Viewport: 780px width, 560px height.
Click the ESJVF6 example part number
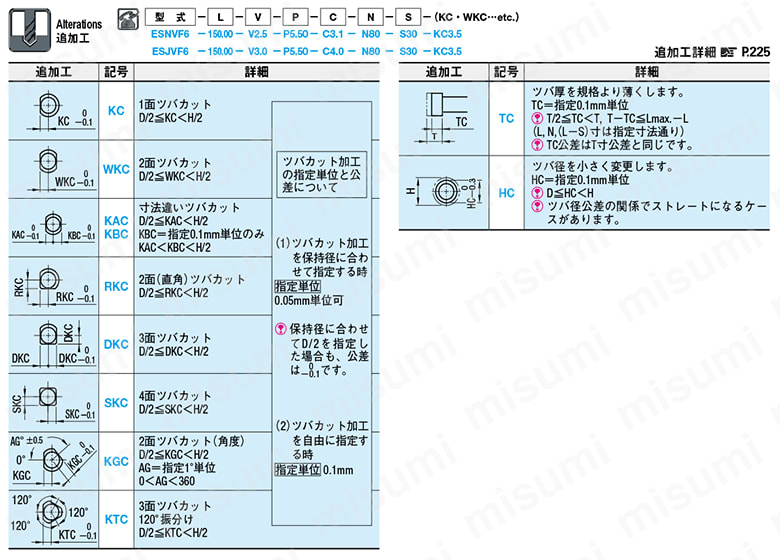coord(170,51)
